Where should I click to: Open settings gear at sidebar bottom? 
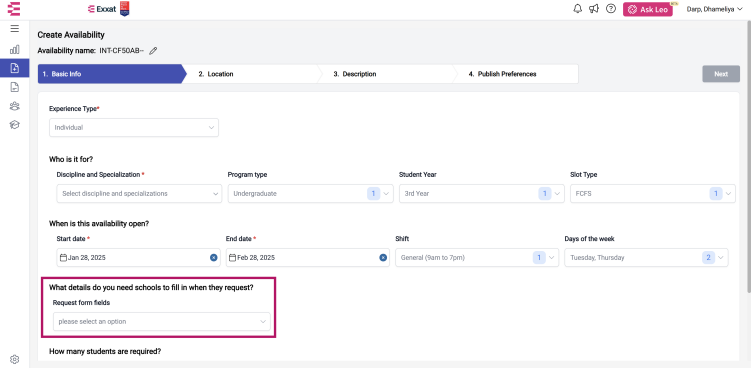pos(14,359)
